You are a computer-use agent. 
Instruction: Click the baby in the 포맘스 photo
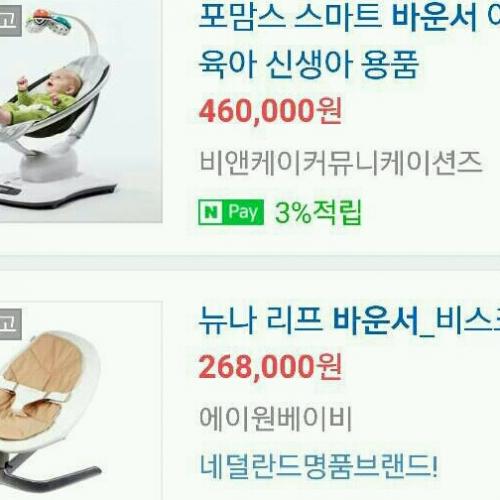pos(42,97)
